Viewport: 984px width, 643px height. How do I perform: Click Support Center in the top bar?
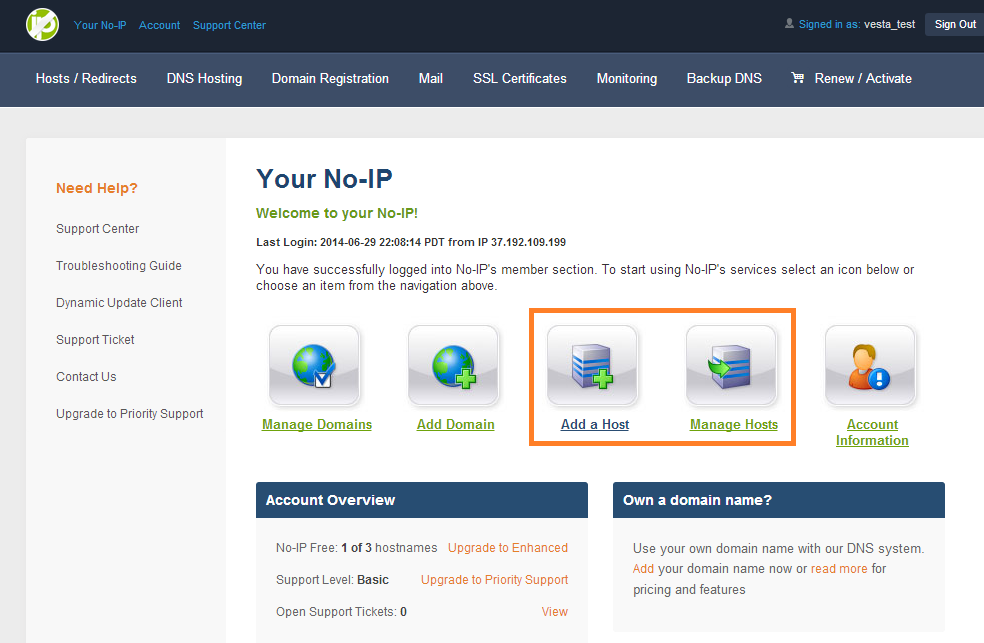[229, 25]
